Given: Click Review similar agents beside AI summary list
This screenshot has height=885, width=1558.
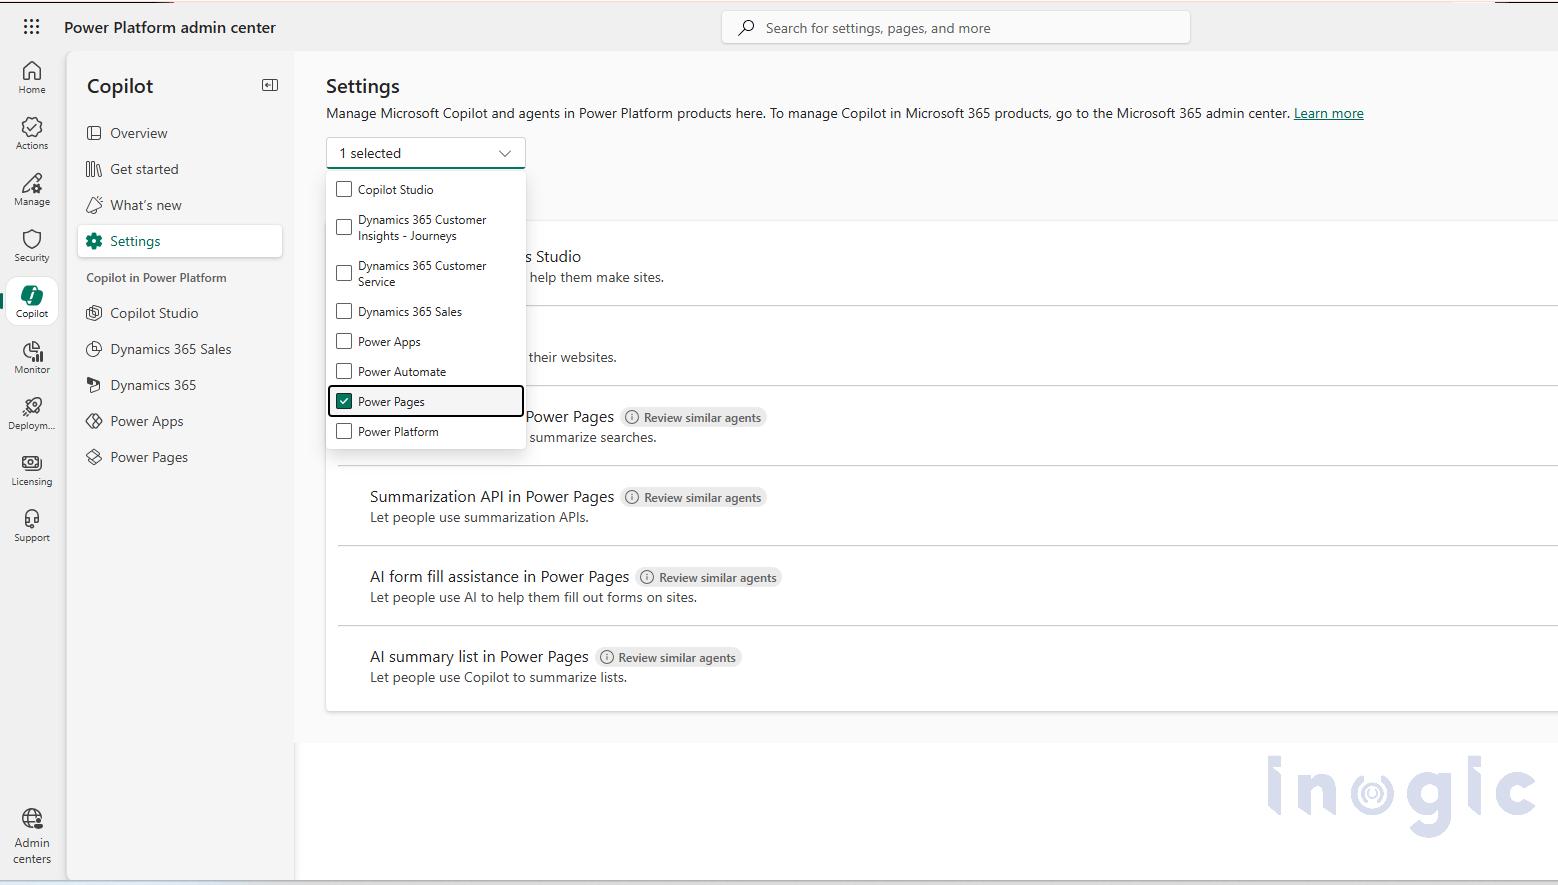Looking at the screenshot, I should [670, 657].
